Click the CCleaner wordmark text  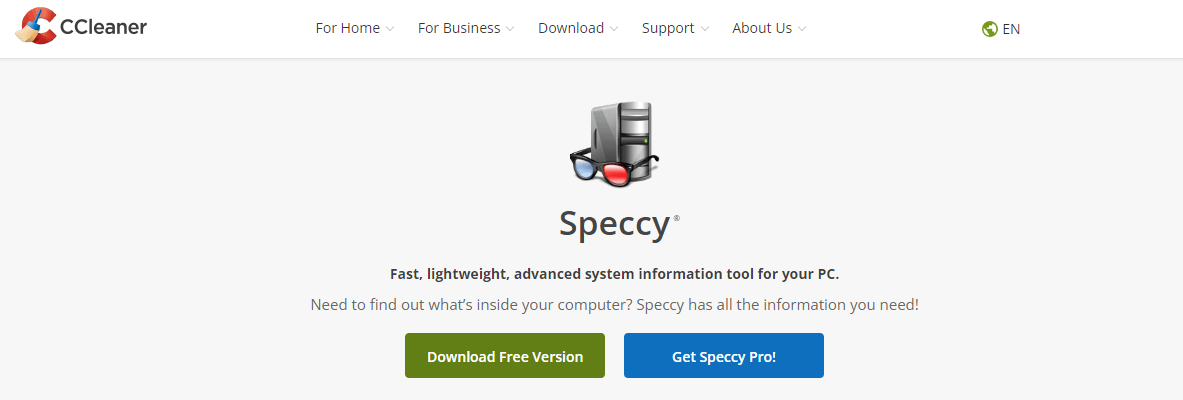[x=103, y=27]
